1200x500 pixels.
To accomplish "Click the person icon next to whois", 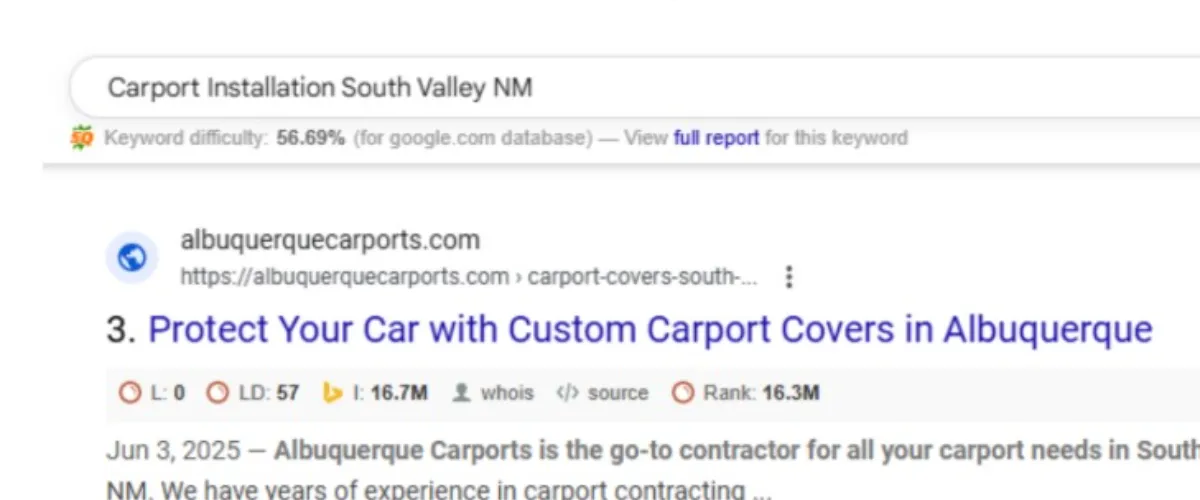I will click(461, 393).
